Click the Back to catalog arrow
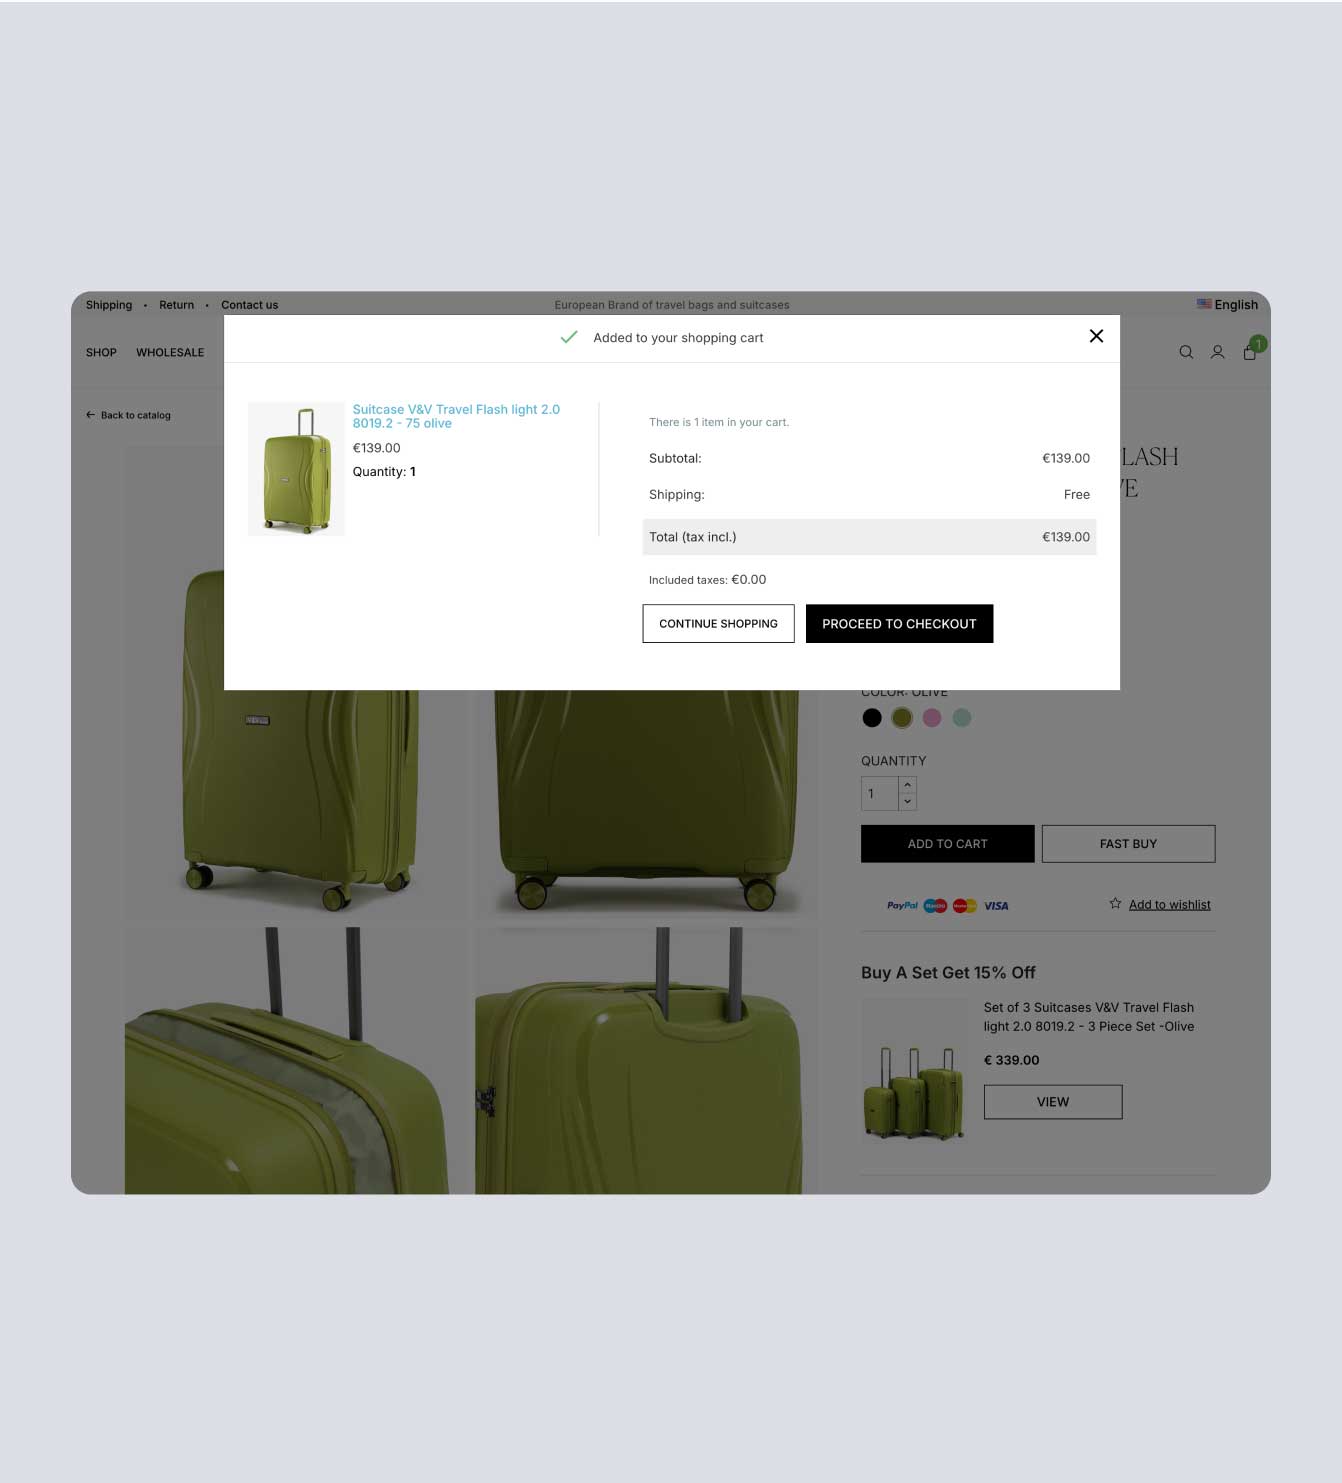 pyautogui.click(x=90, y=415)
